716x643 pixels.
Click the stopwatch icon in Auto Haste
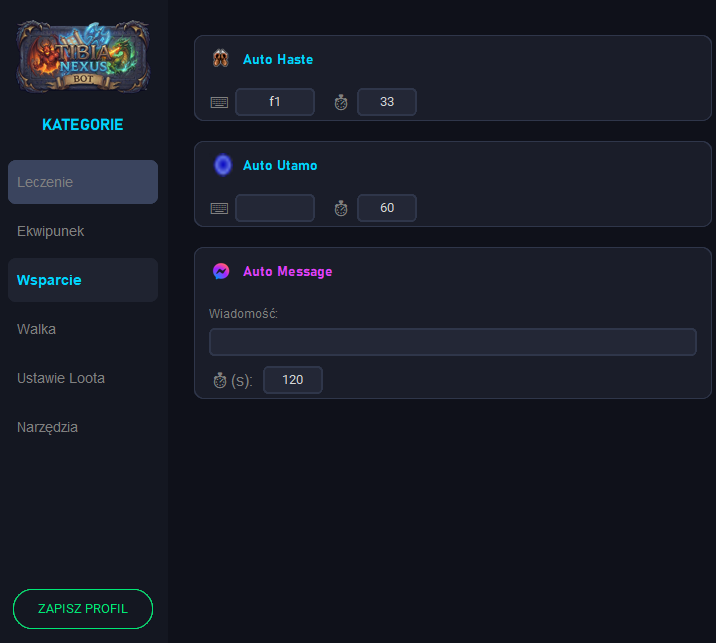point(341,102)
